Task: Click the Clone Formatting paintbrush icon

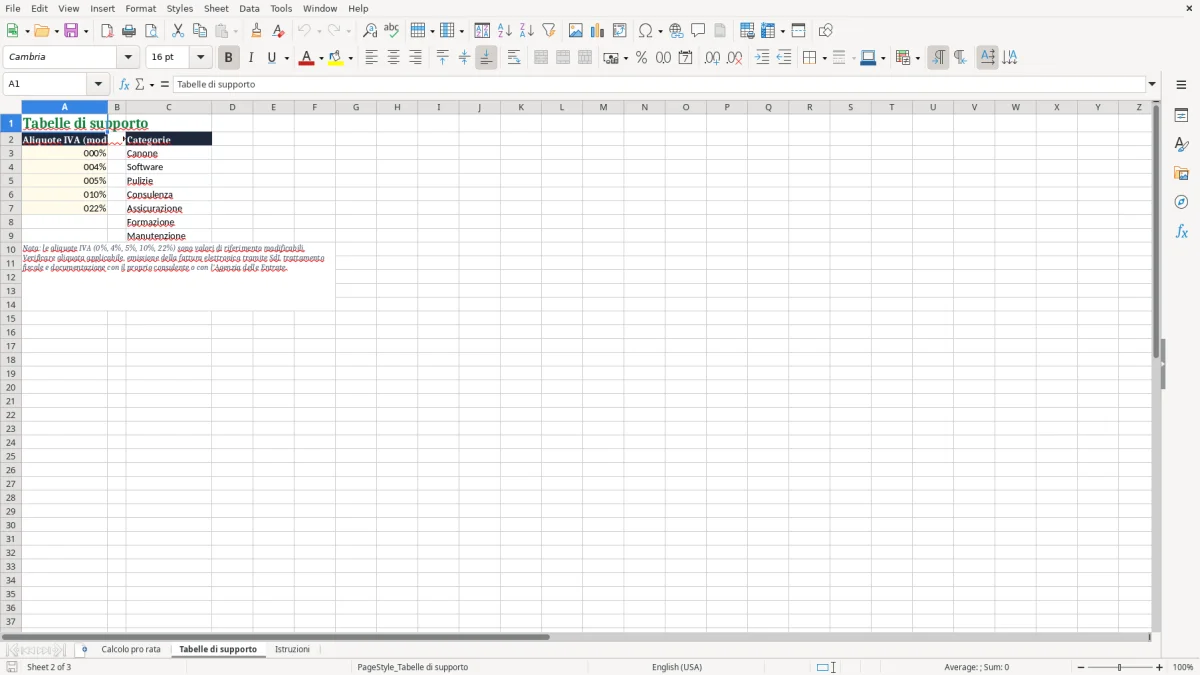Action: tap(257, 31)
